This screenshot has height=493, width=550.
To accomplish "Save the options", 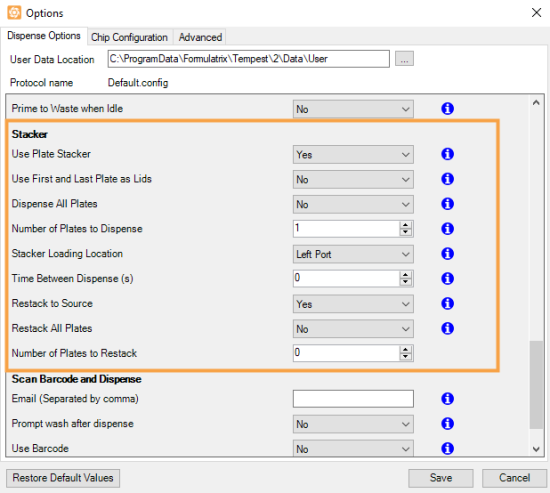I will point(441,478).
